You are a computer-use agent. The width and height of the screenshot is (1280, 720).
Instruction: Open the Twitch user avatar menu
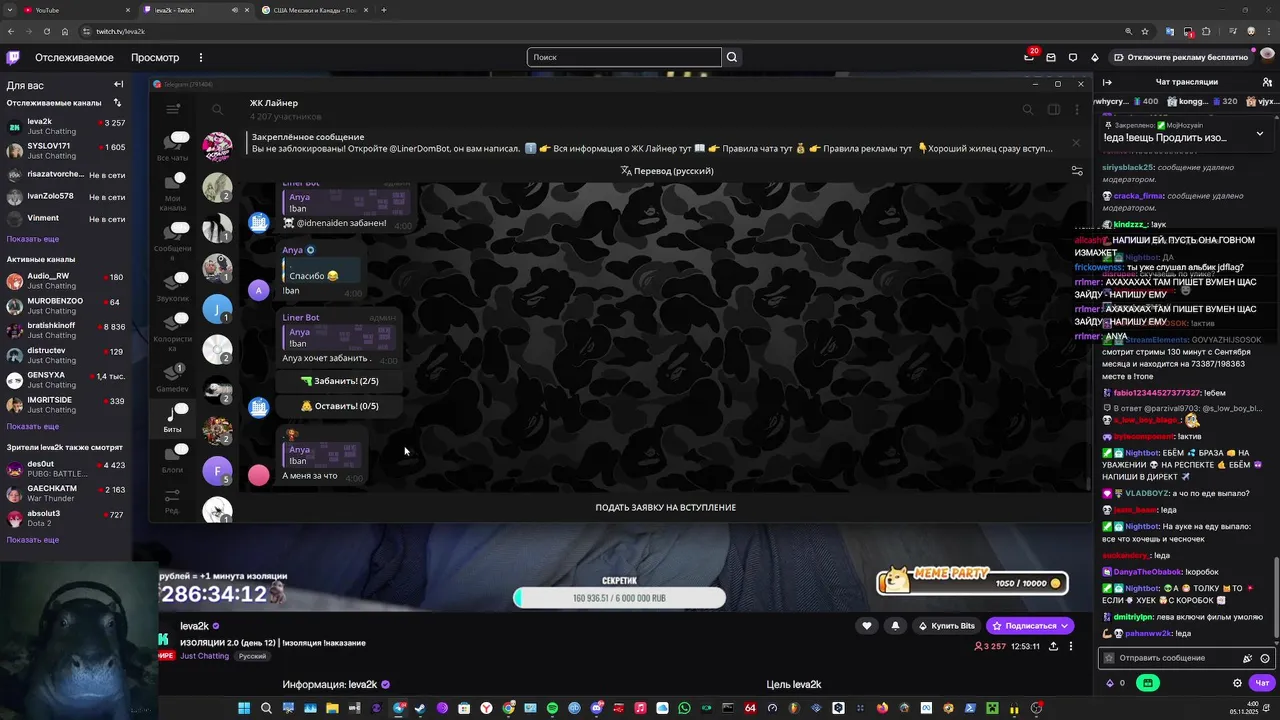1266,57
